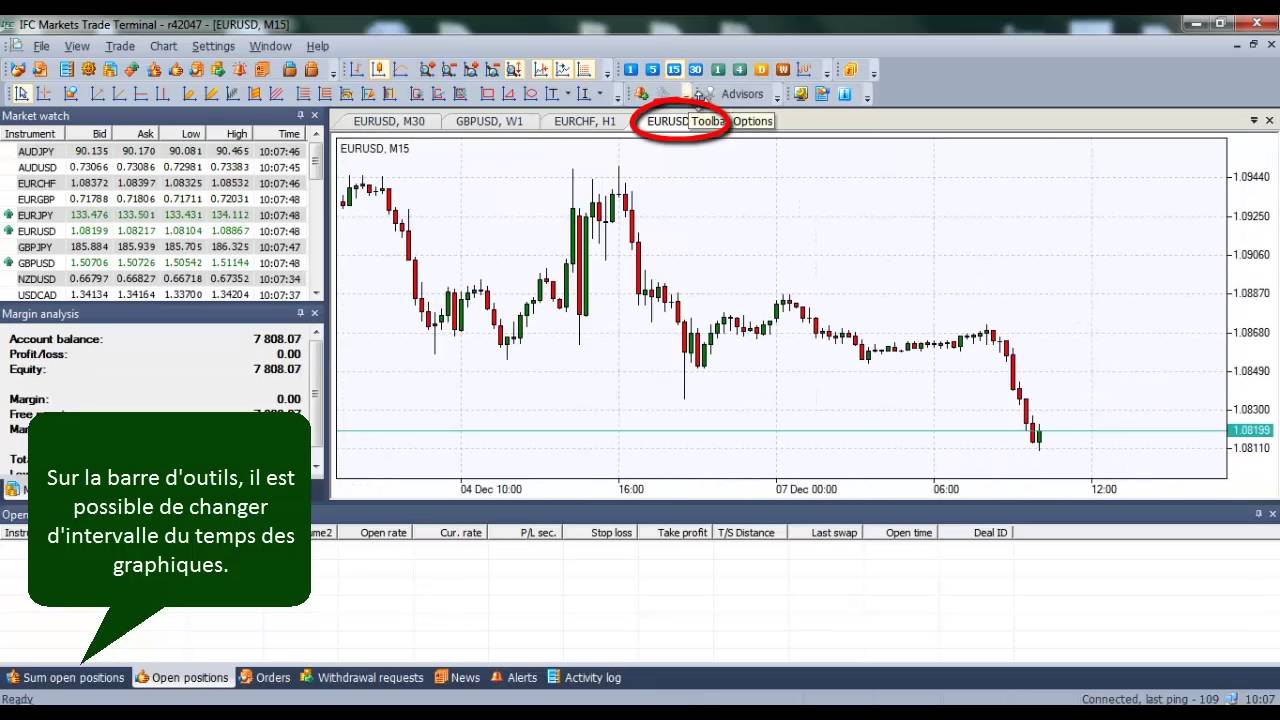Expand toolbar options next to Advisors
1280x720 pixels.
777,97
